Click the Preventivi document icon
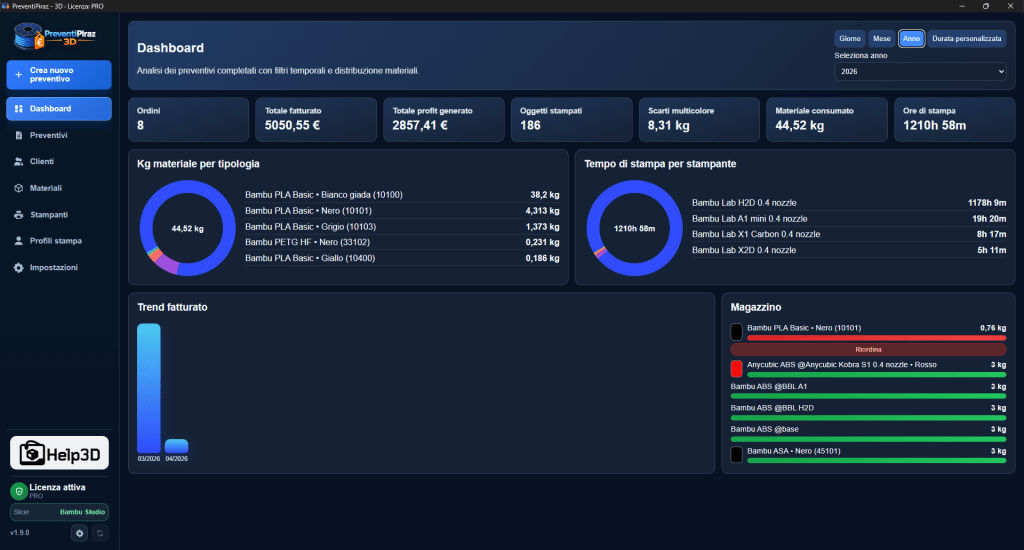Viewport: 1024px width, 550px height. click(18, 135)
